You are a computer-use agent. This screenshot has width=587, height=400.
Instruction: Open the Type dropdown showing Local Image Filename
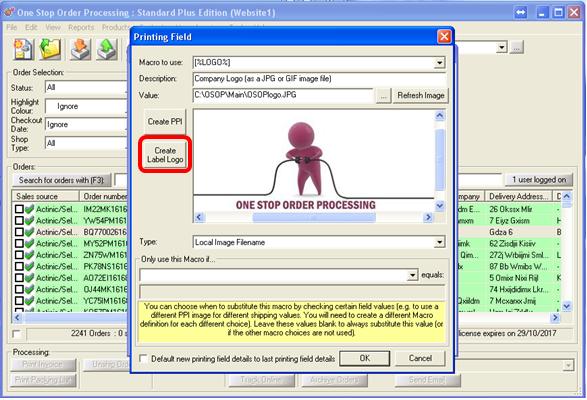coord(440,243)
